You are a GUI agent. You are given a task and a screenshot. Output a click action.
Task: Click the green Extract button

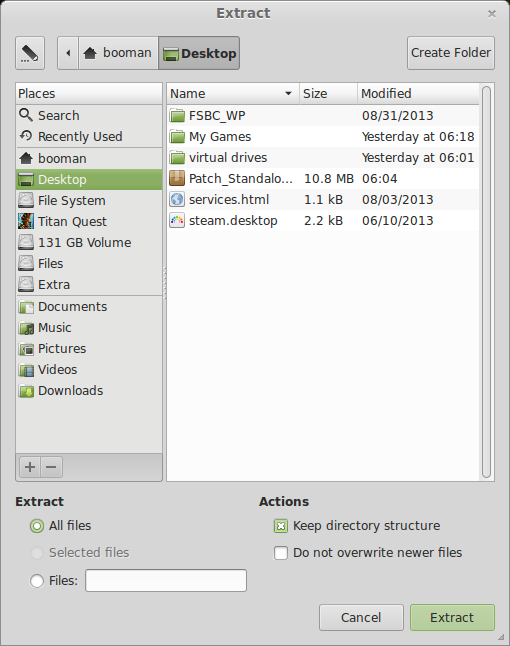(x=452, y=618)
